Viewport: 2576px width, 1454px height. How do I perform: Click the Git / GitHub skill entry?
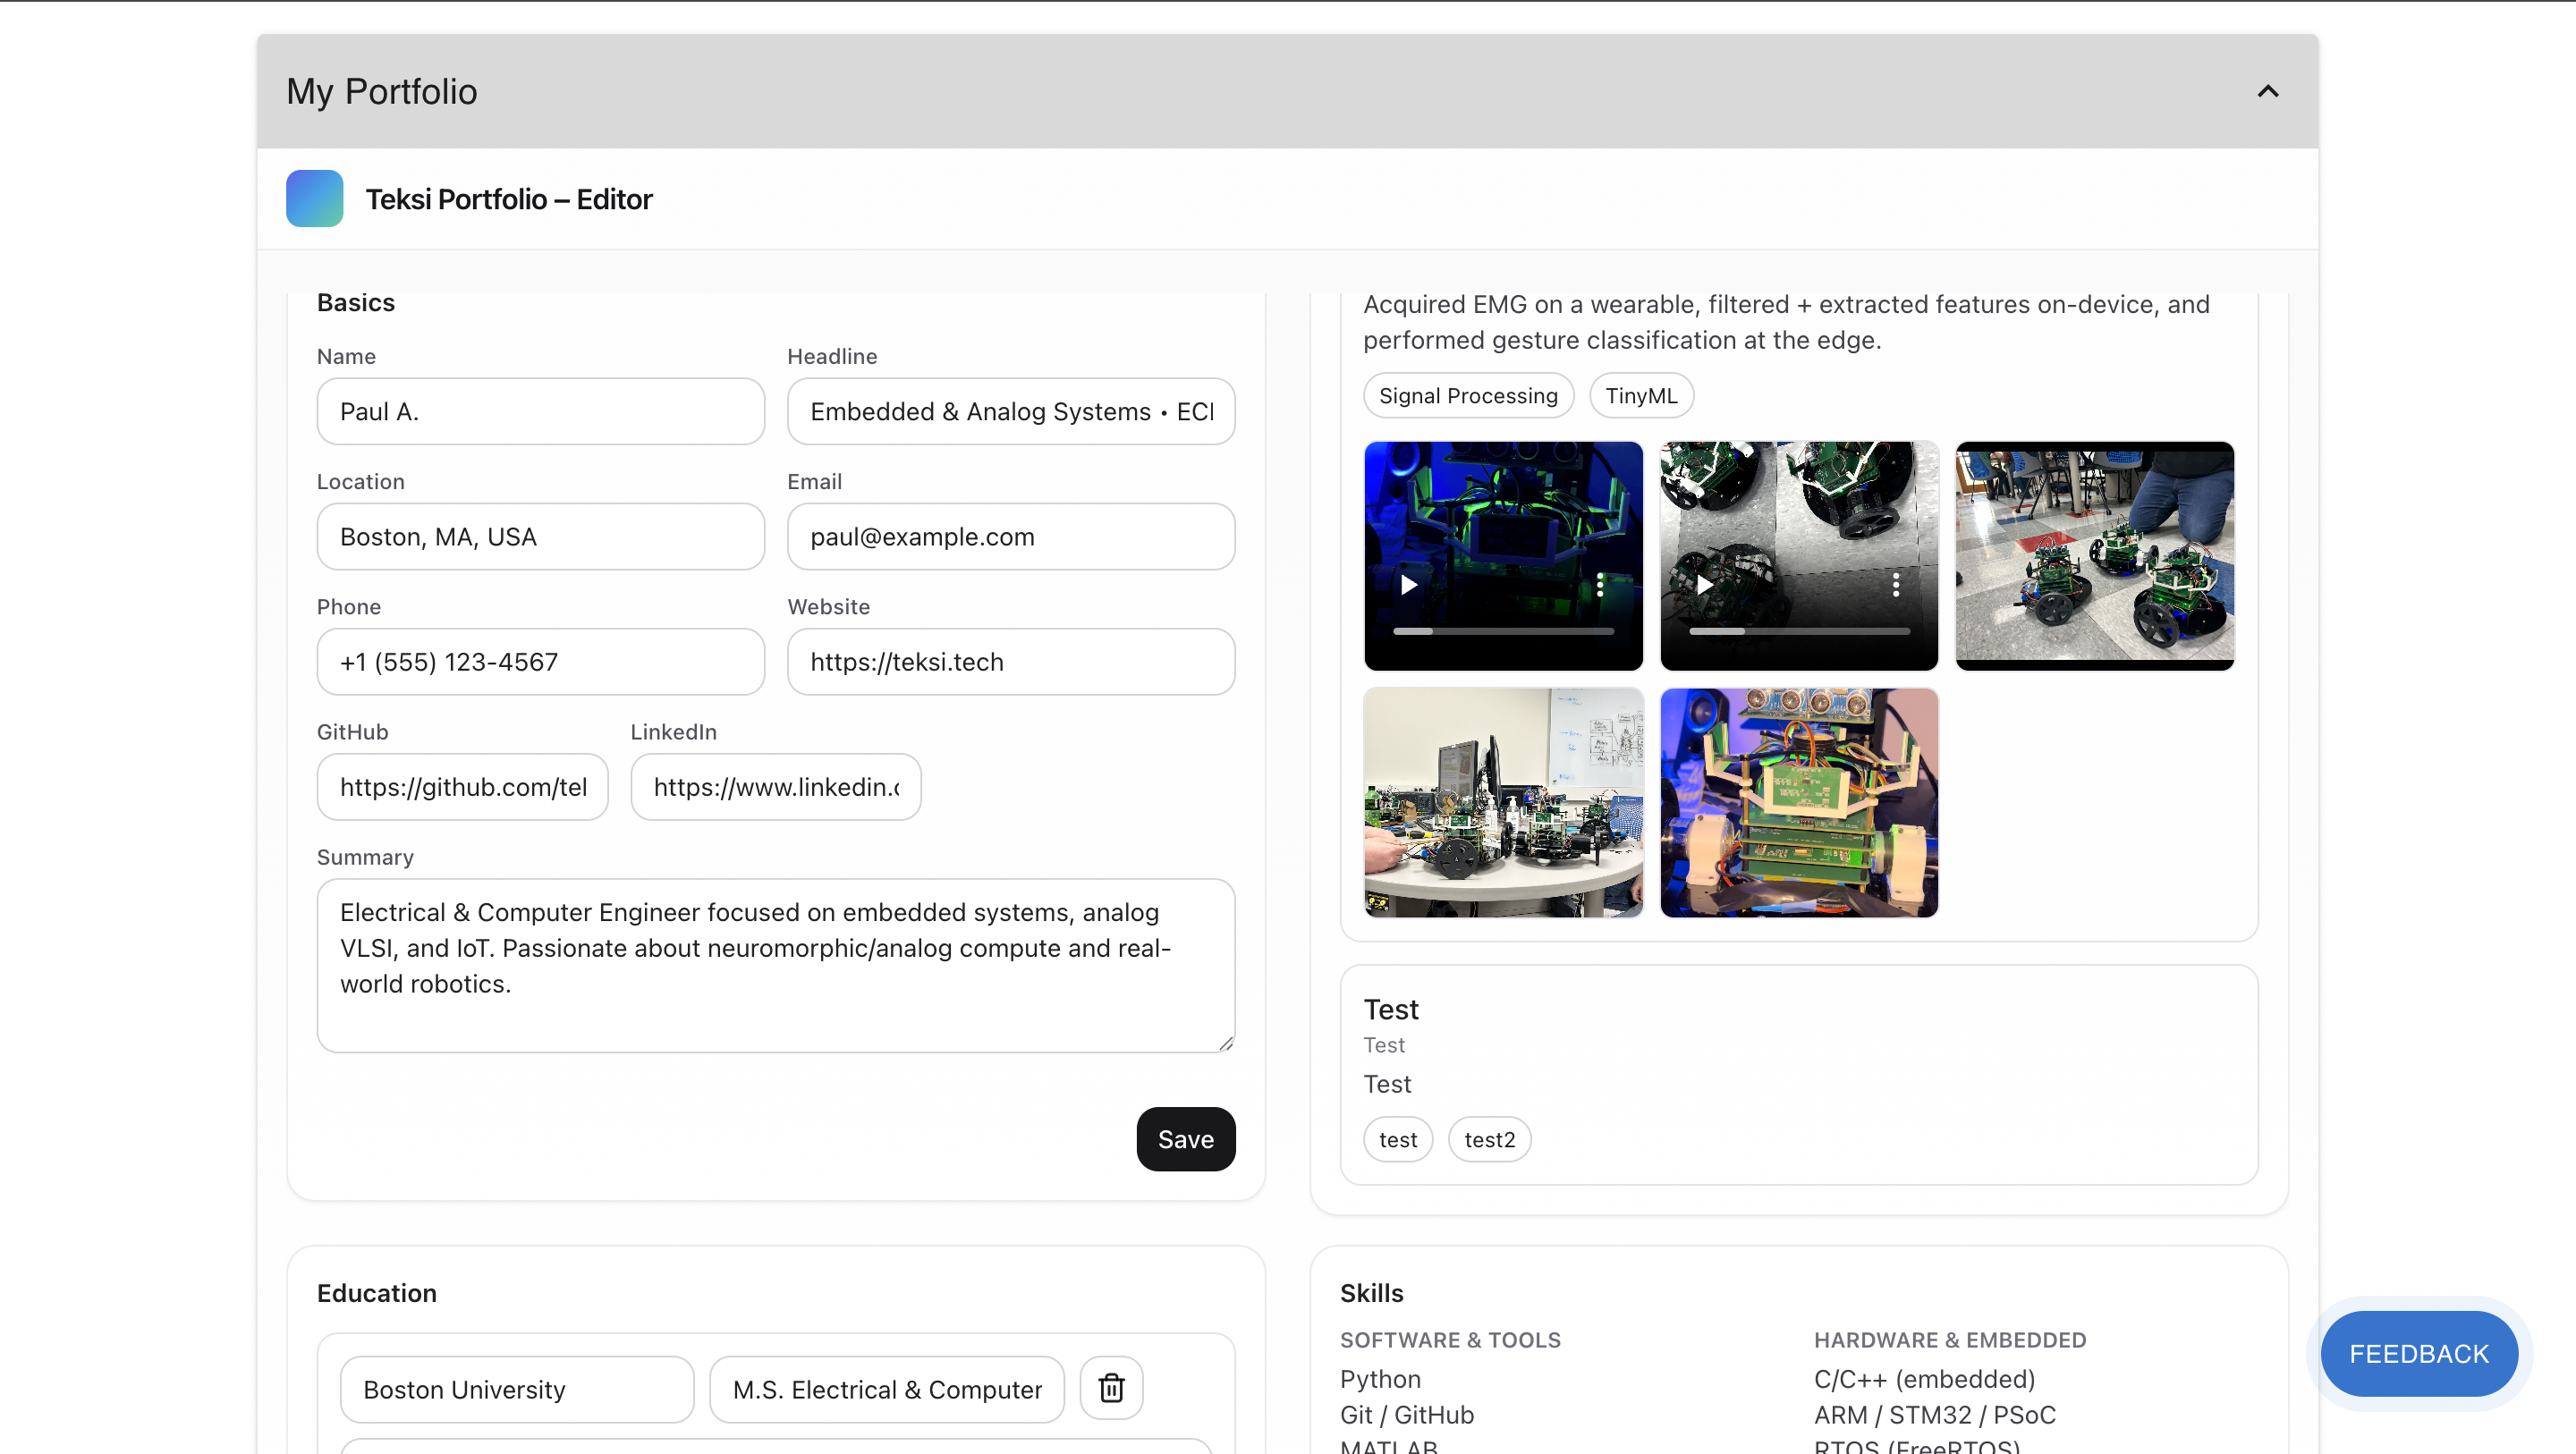click(1407, 1414)
